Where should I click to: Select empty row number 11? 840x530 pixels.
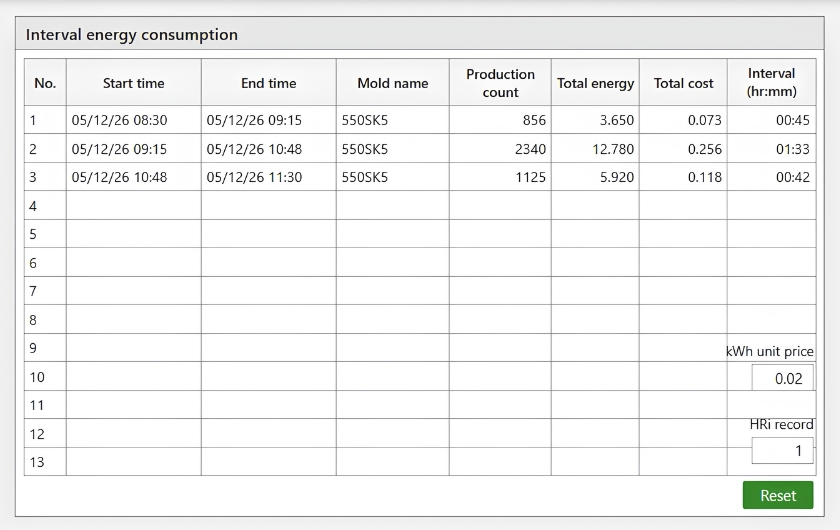click(x=37, y=406)
